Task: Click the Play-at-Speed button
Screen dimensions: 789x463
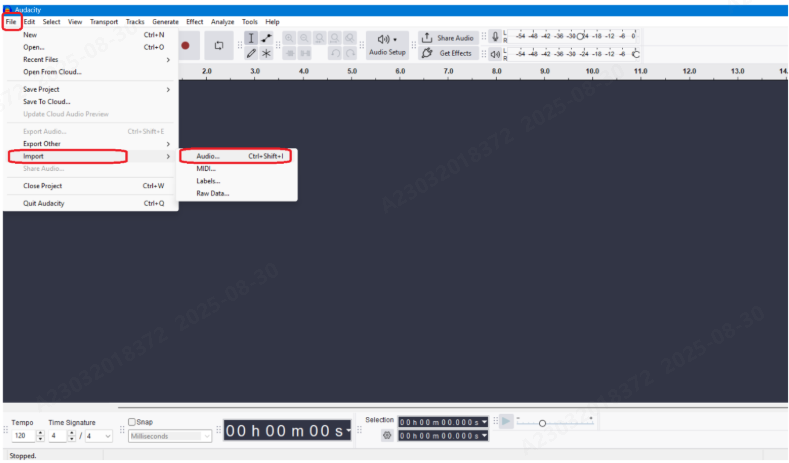Action: [x=506, y=421]
